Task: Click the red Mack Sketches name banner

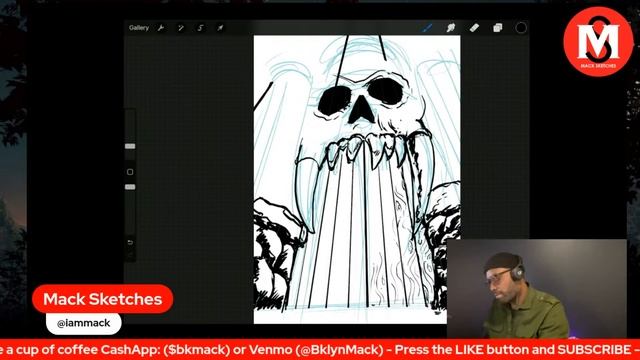Action: [102, 299]
